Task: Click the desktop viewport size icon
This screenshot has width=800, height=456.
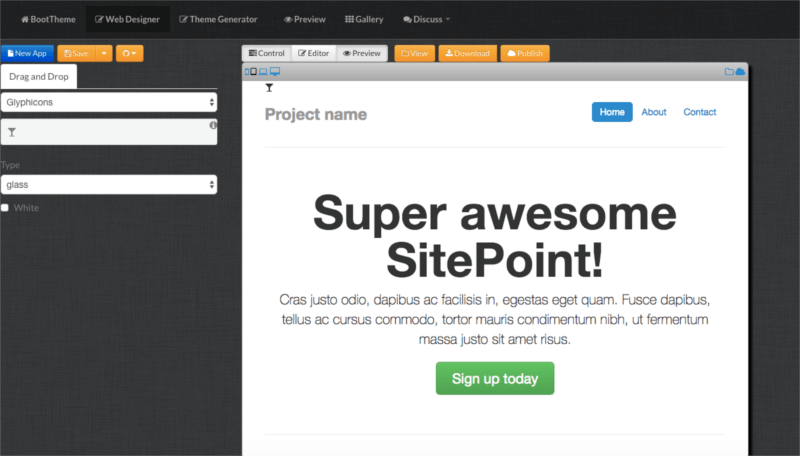Action: coord(276,72)
